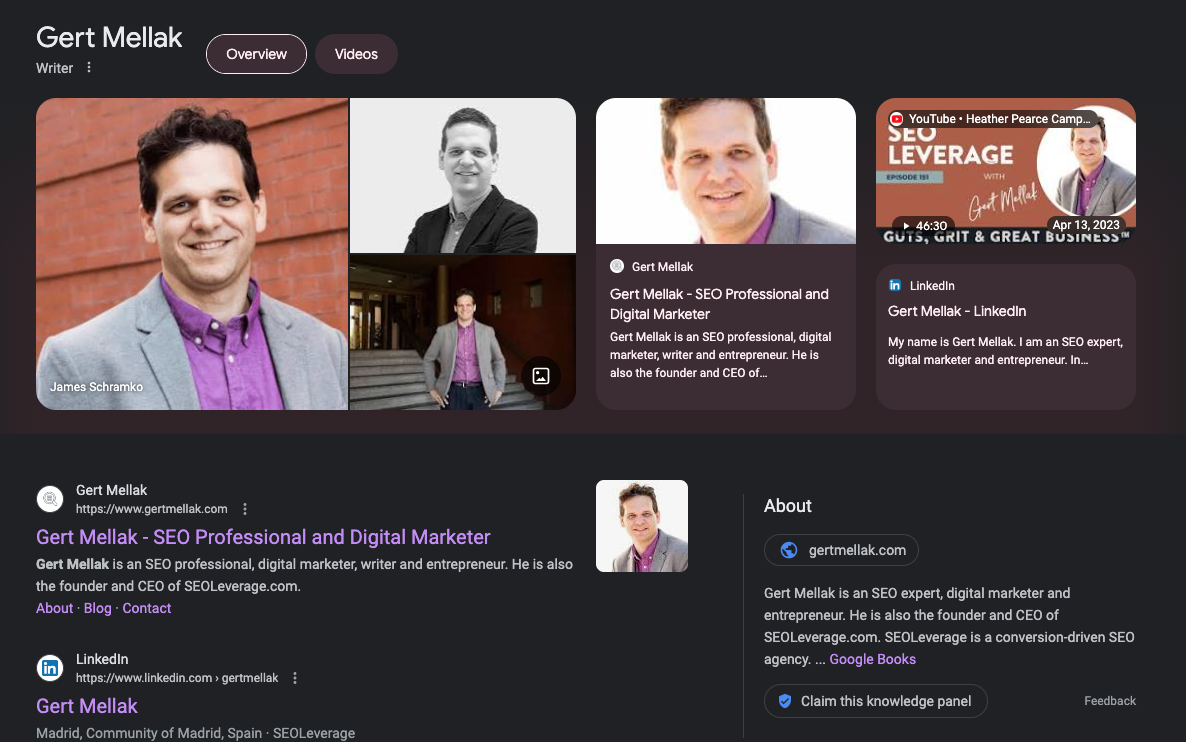Open the James Schramko portrait photo
Screen dimensions: 1186x742
click(192, 254)
